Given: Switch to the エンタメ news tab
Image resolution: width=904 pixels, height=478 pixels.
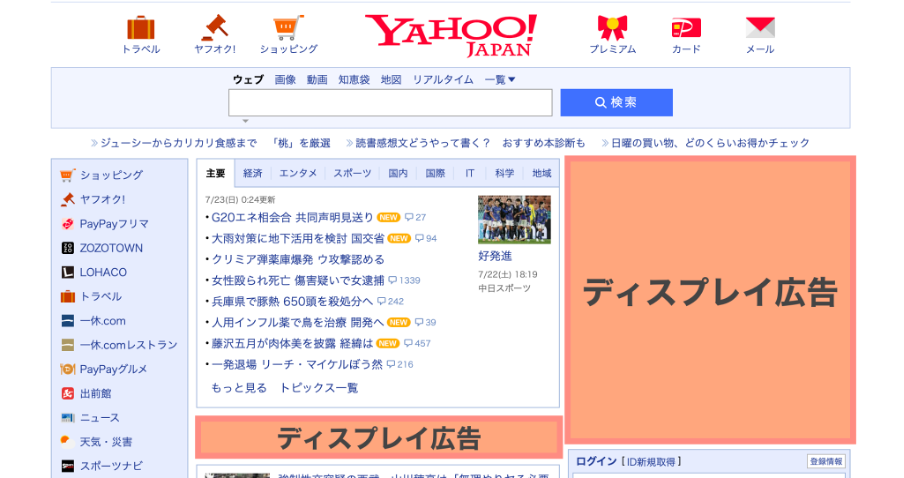Looking at the screenshot, I should [x=298, y=173].
